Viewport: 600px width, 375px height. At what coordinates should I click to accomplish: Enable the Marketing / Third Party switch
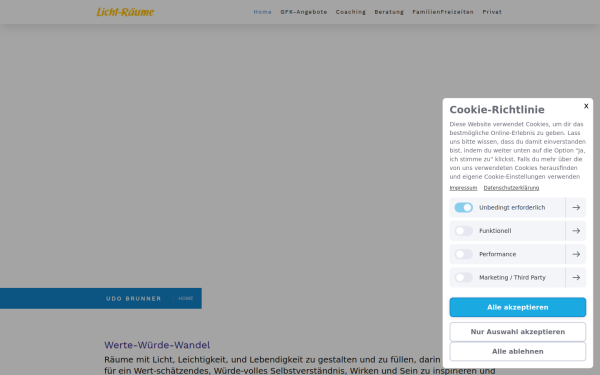[x=463, y=277]
